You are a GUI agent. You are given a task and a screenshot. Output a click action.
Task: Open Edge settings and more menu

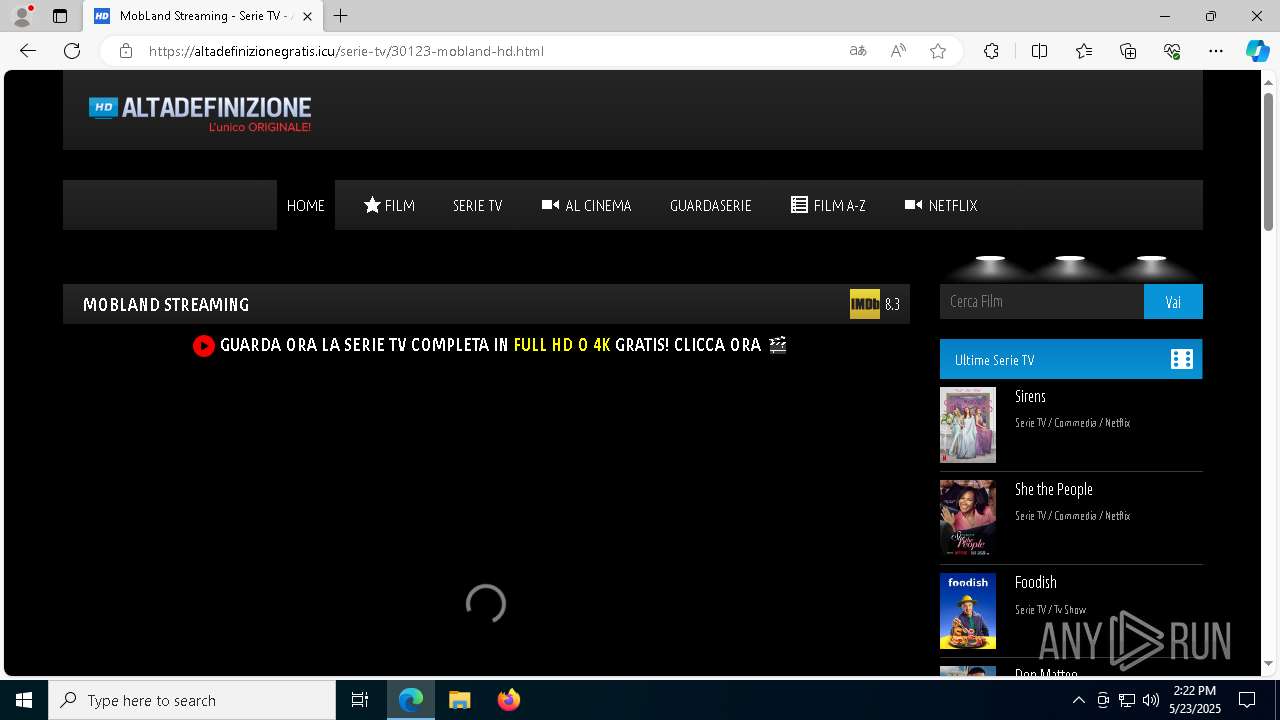click(x=1216, y=51)
